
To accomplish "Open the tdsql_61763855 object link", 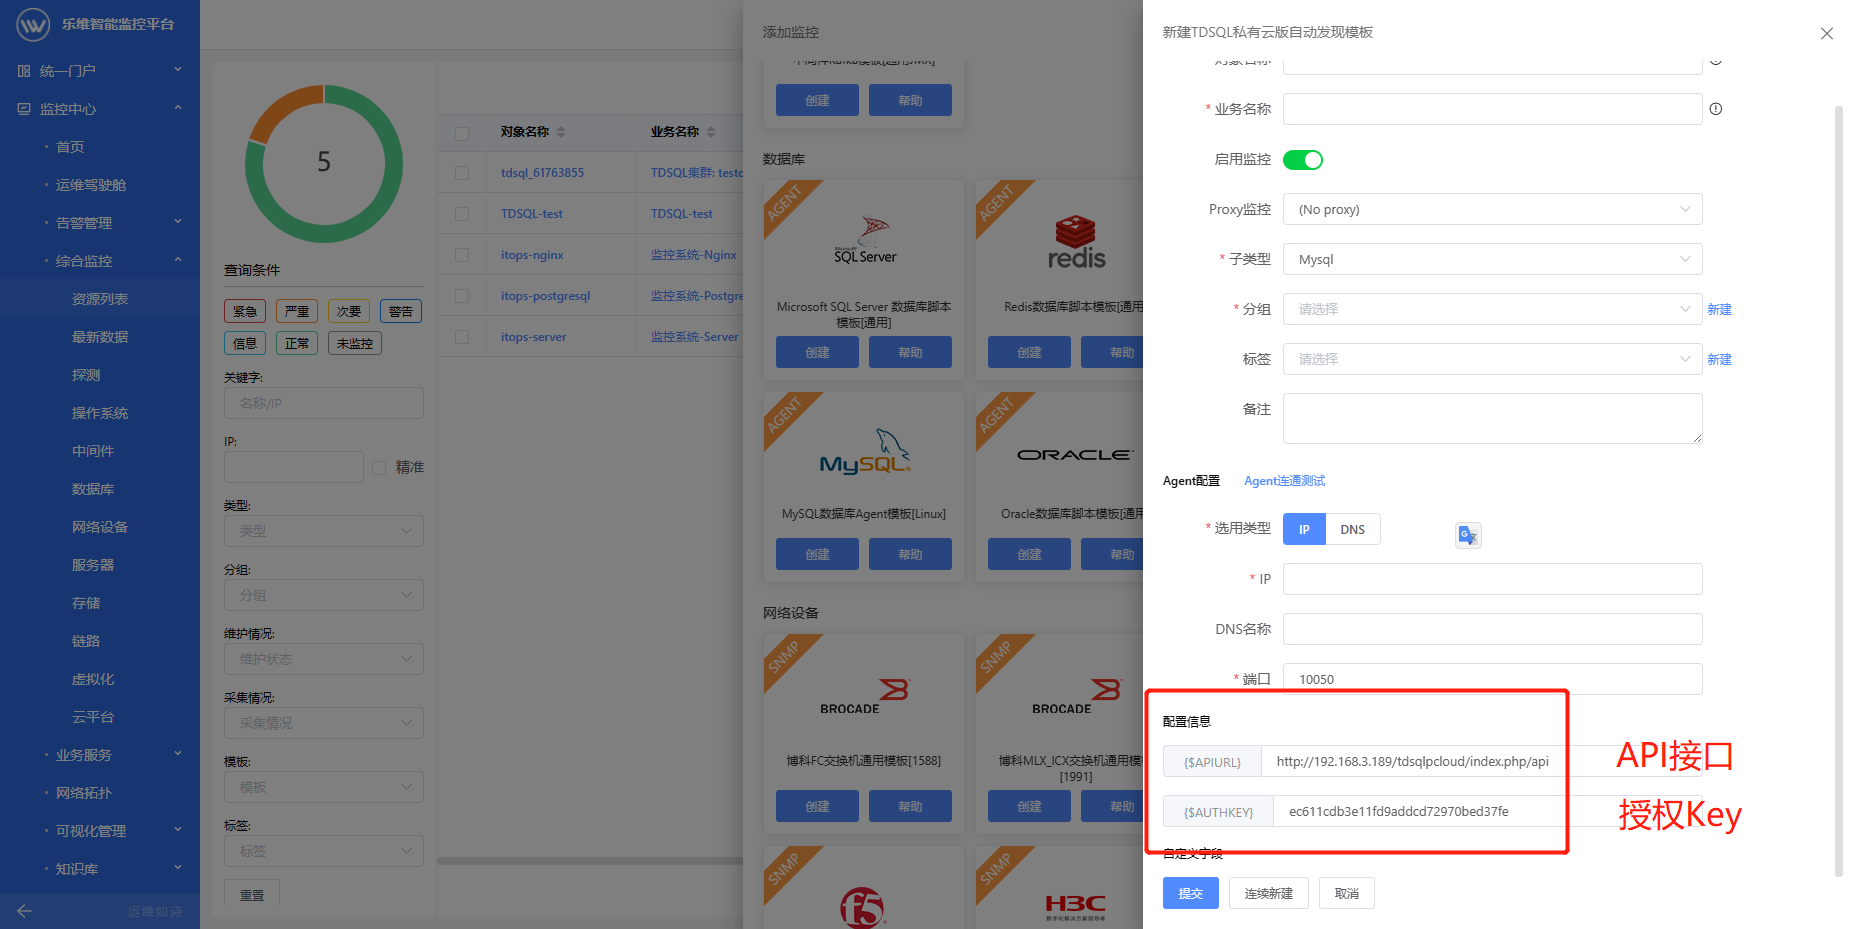I will pyautogui.click(x=542, y=173).
